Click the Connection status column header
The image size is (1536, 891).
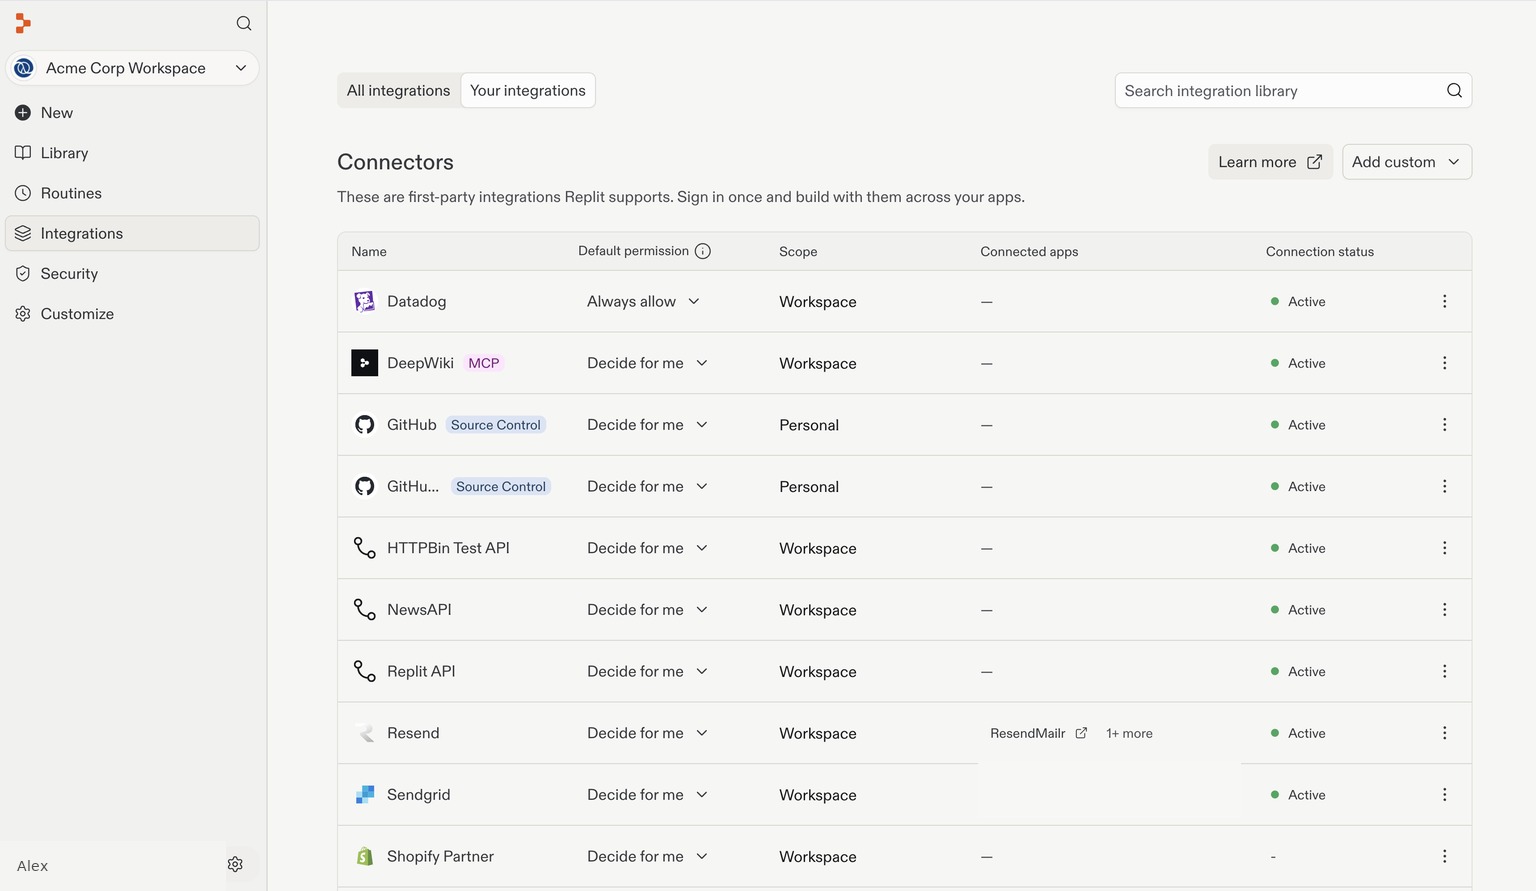pyautogui.click(x=1320, y=252)
